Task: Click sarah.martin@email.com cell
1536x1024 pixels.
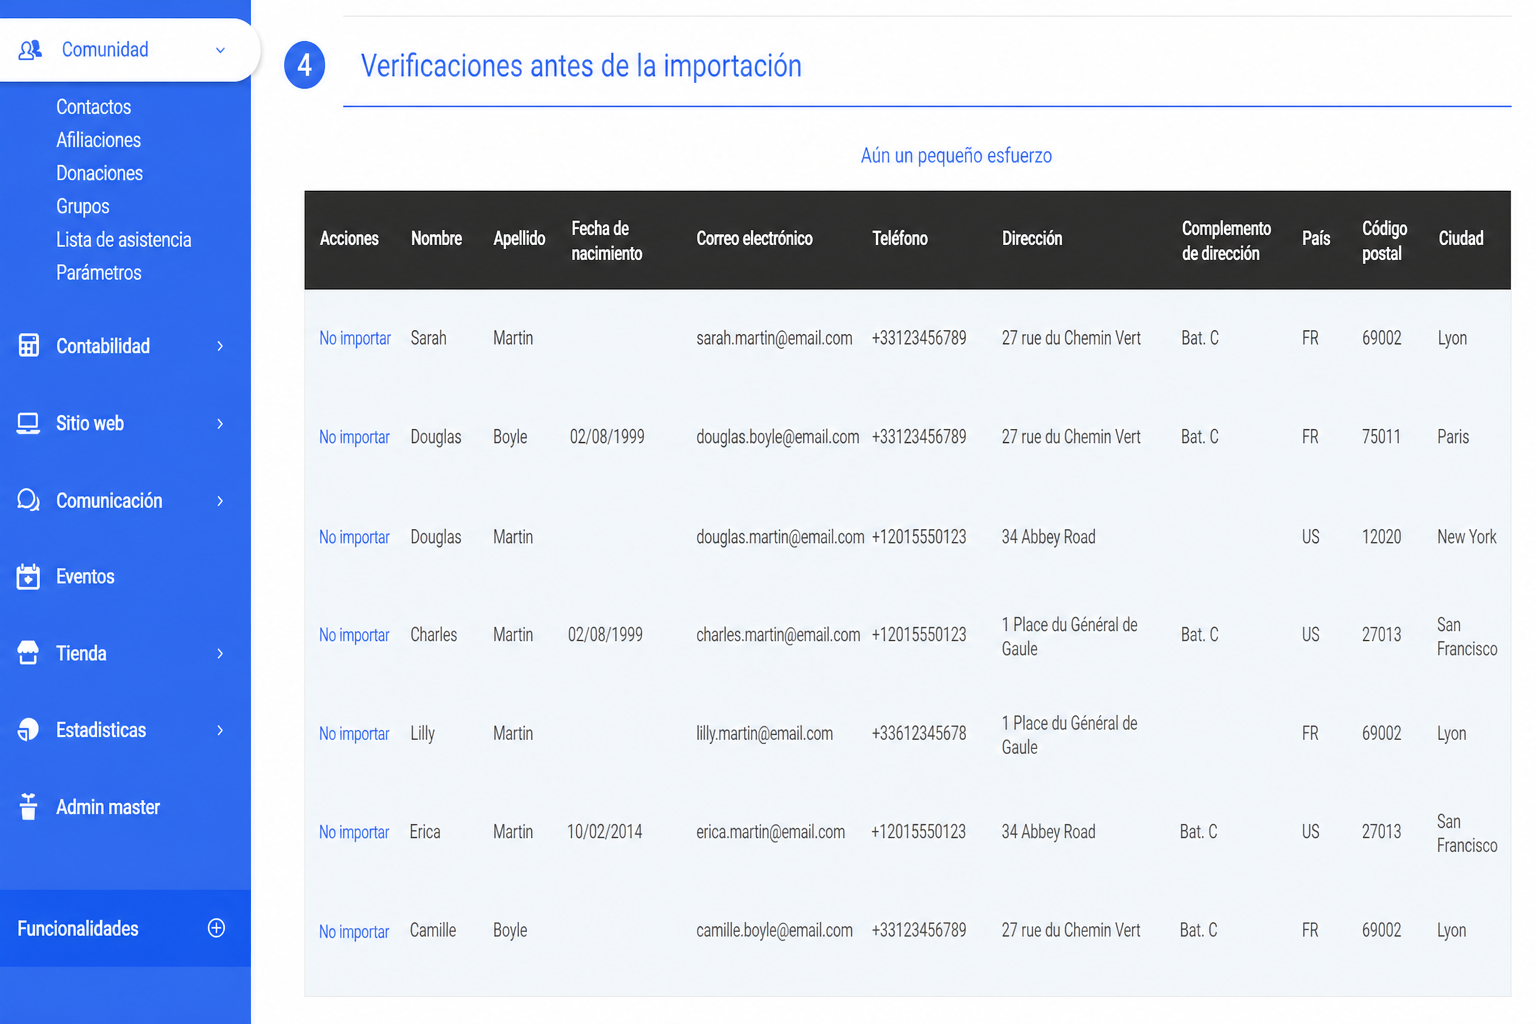Action: tap(774, 338)
